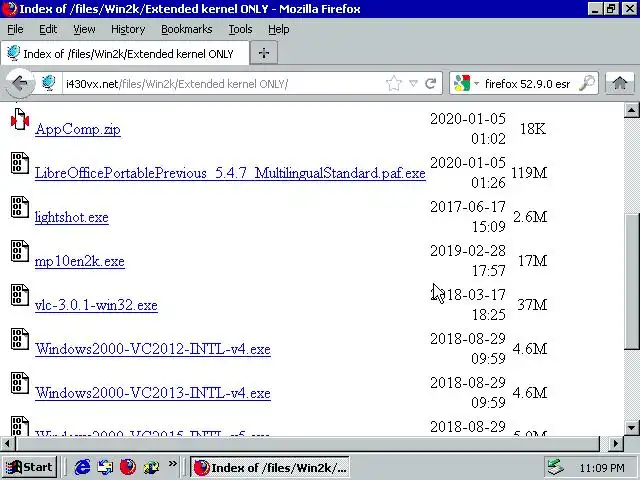
Task: Click the binary file icon beside Windows2000-VC2012
Action: pos(20,339)
